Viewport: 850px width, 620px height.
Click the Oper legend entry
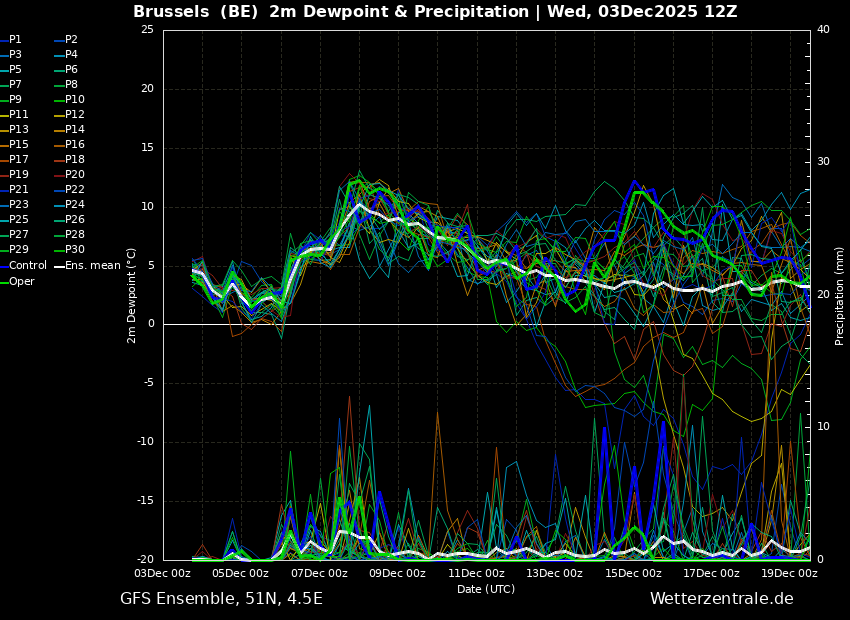click(x=22, y=282)
